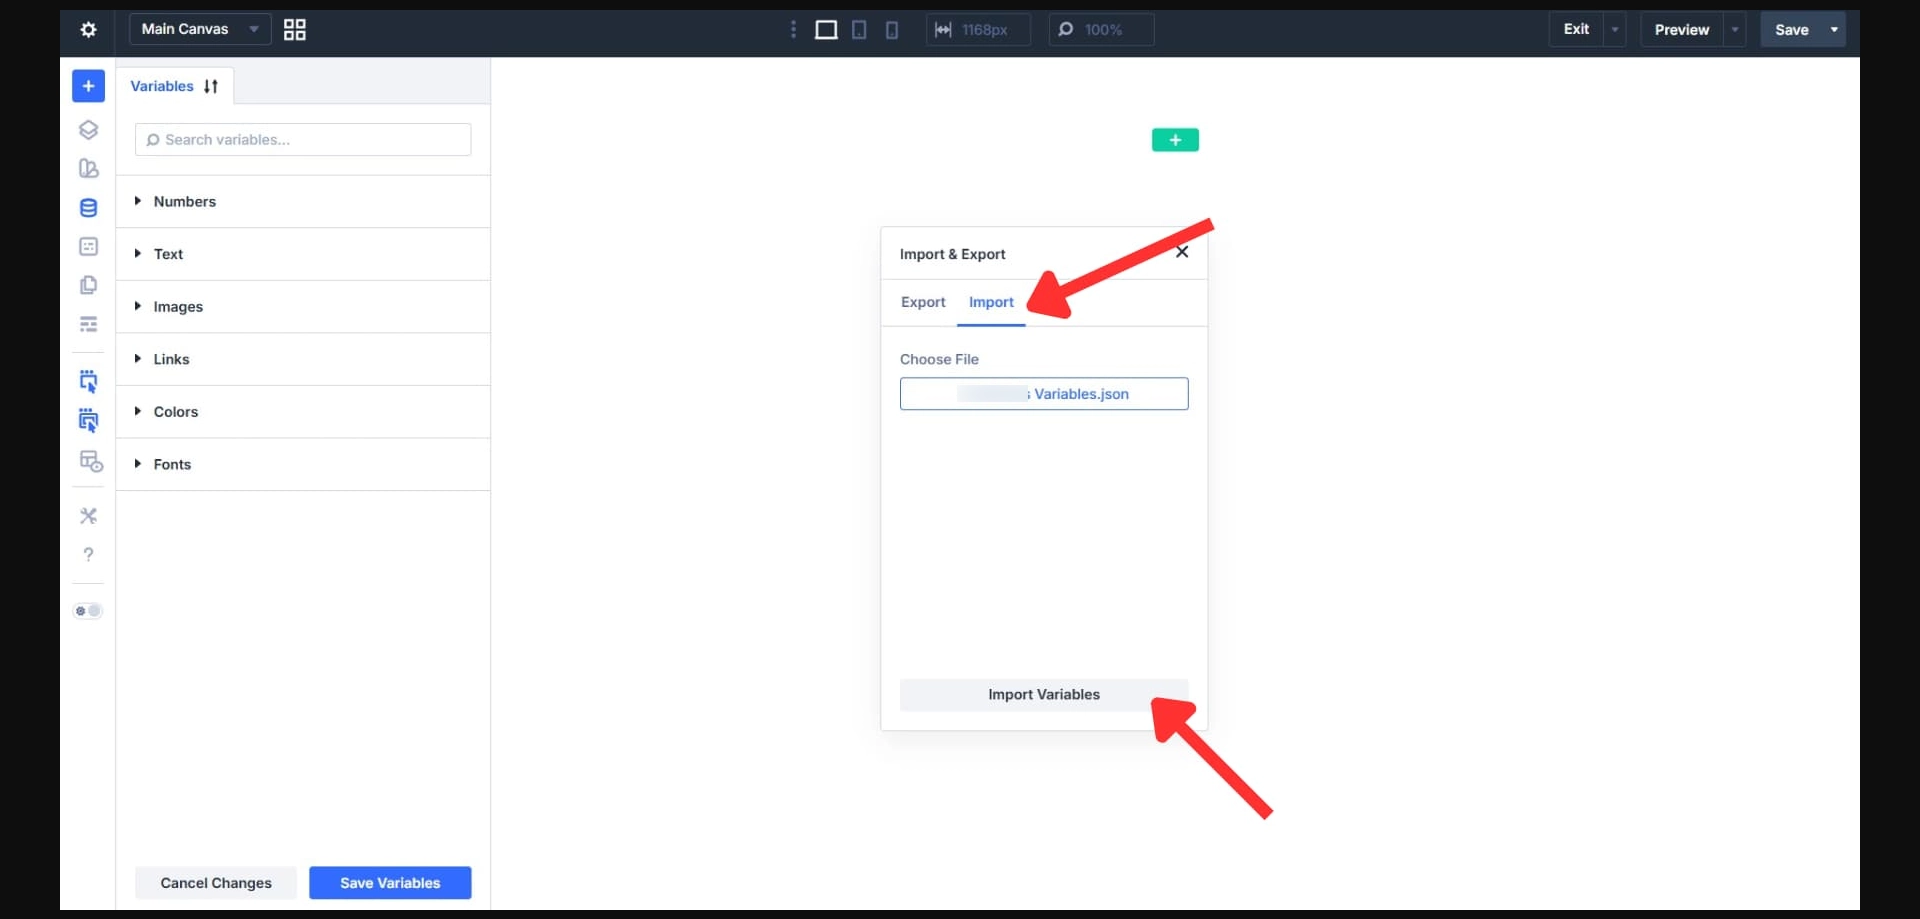Click the Save Variables button

pyautogui.click(x=389, y=882)
